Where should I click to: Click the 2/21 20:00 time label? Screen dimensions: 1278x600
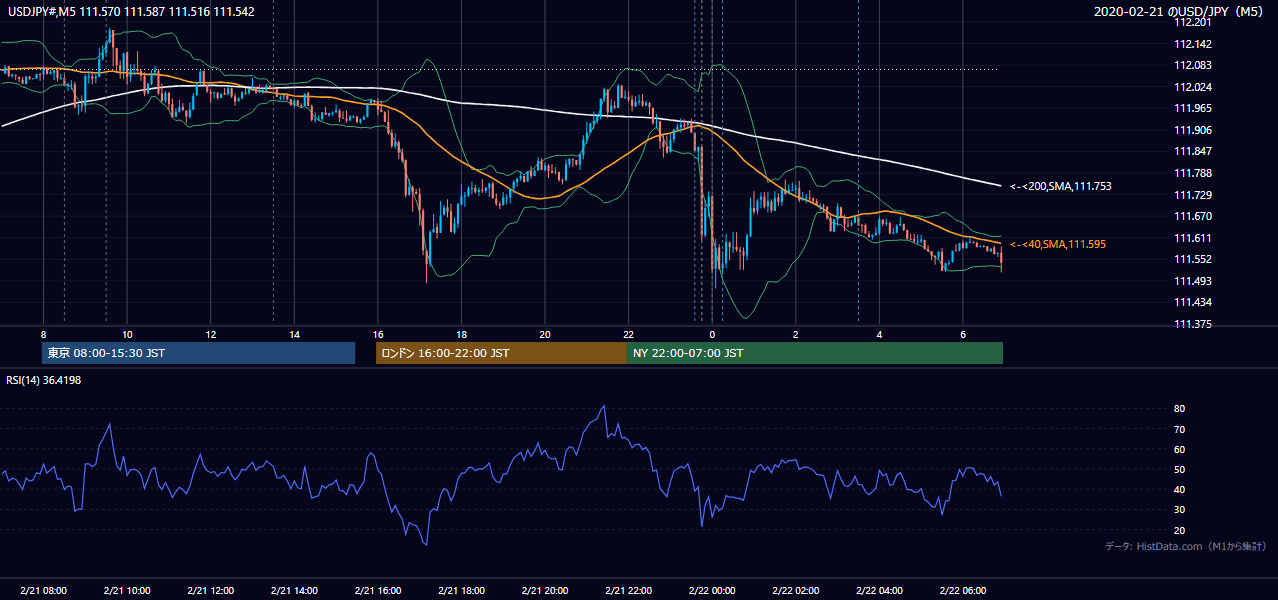click(545, 591)
